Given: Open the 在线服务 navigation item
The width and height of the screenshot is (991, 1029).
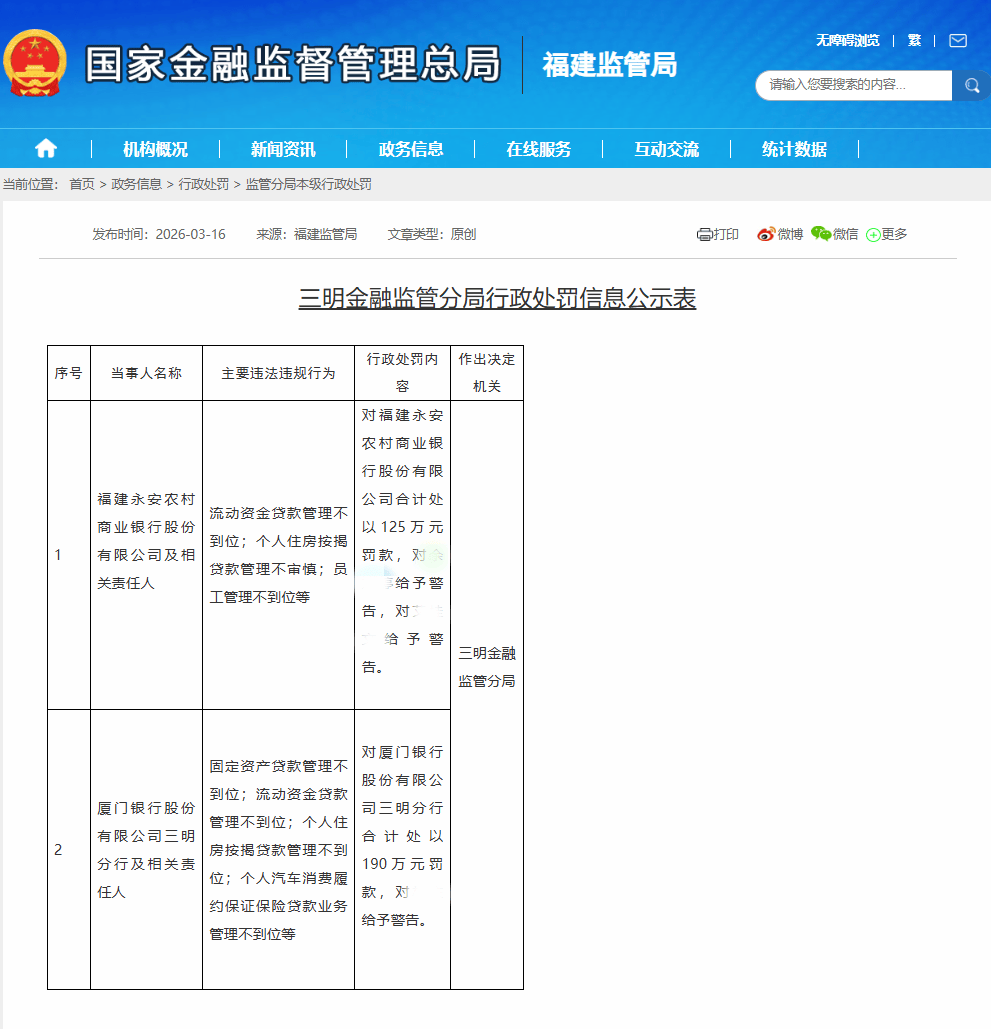Looking at the screenshot, I should tap(538, 150).
